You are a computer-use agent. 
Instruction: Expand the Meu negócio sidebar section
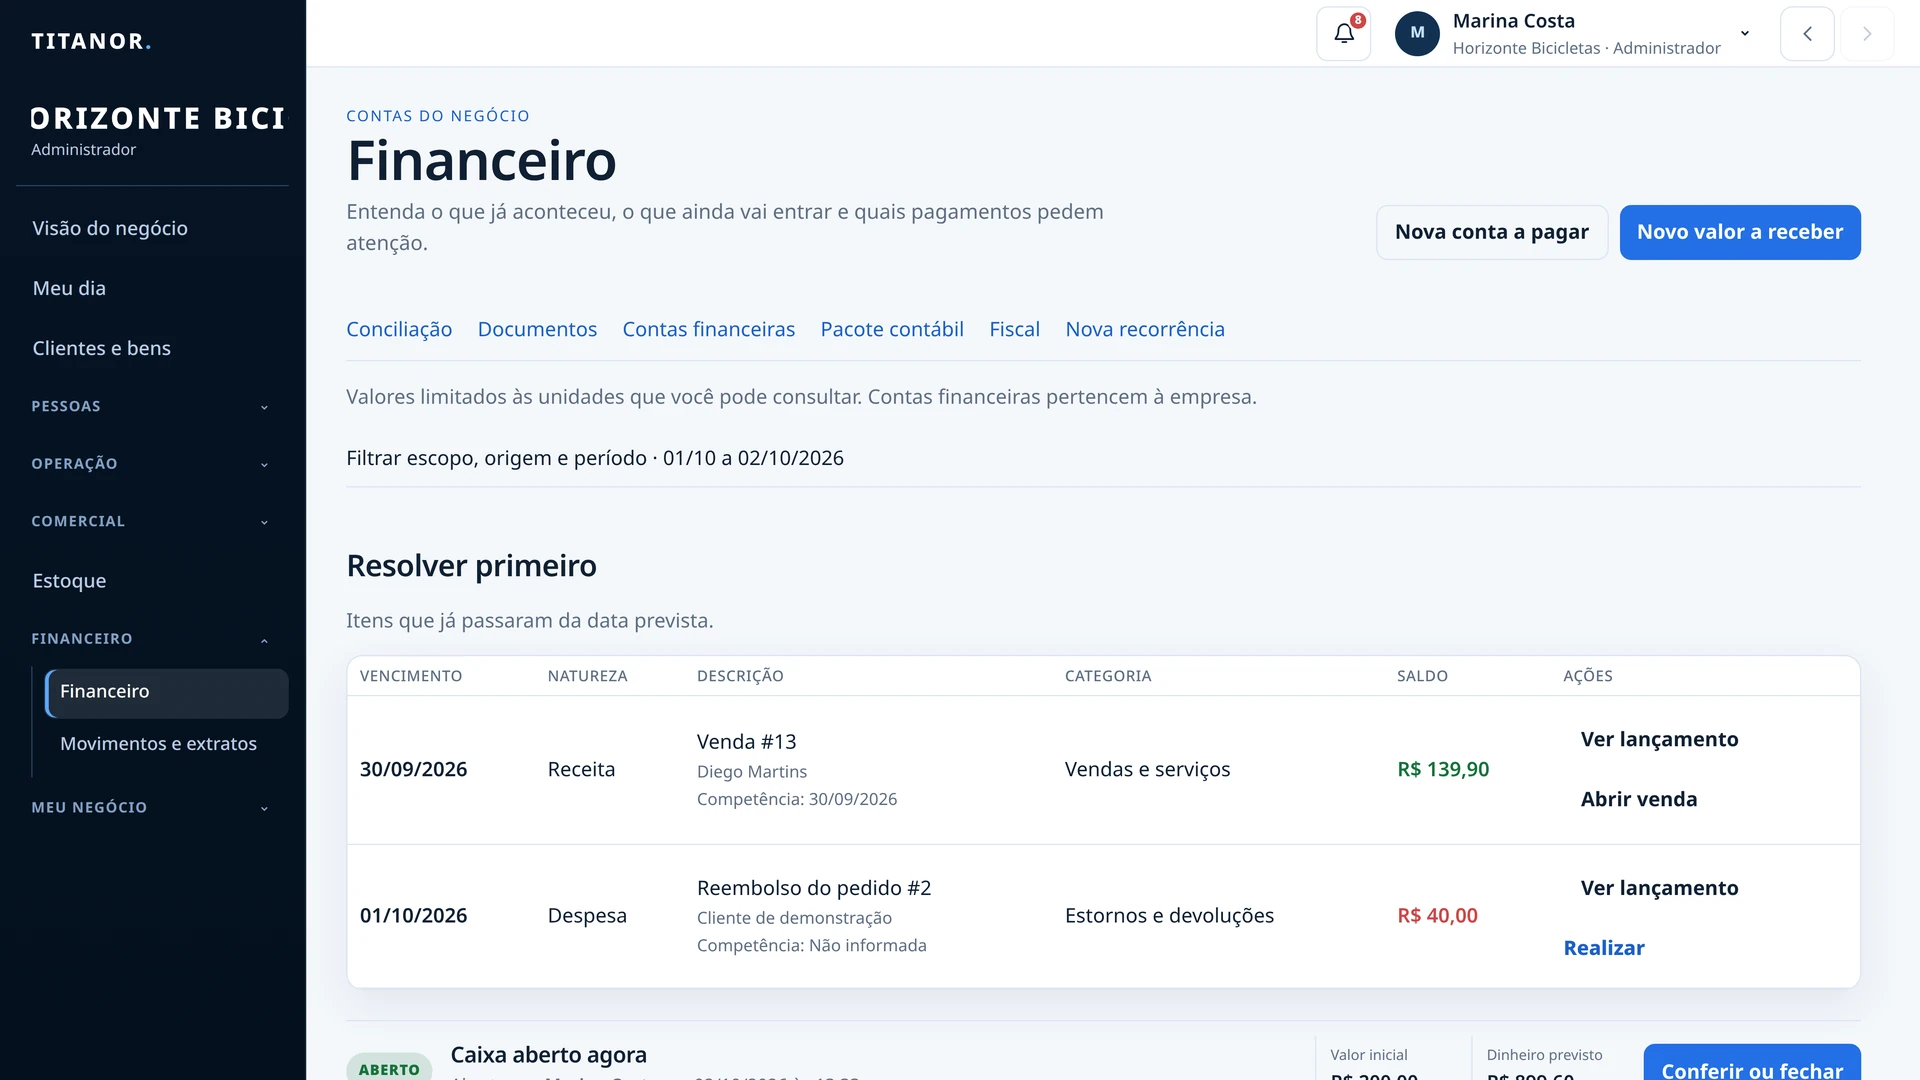152,807
